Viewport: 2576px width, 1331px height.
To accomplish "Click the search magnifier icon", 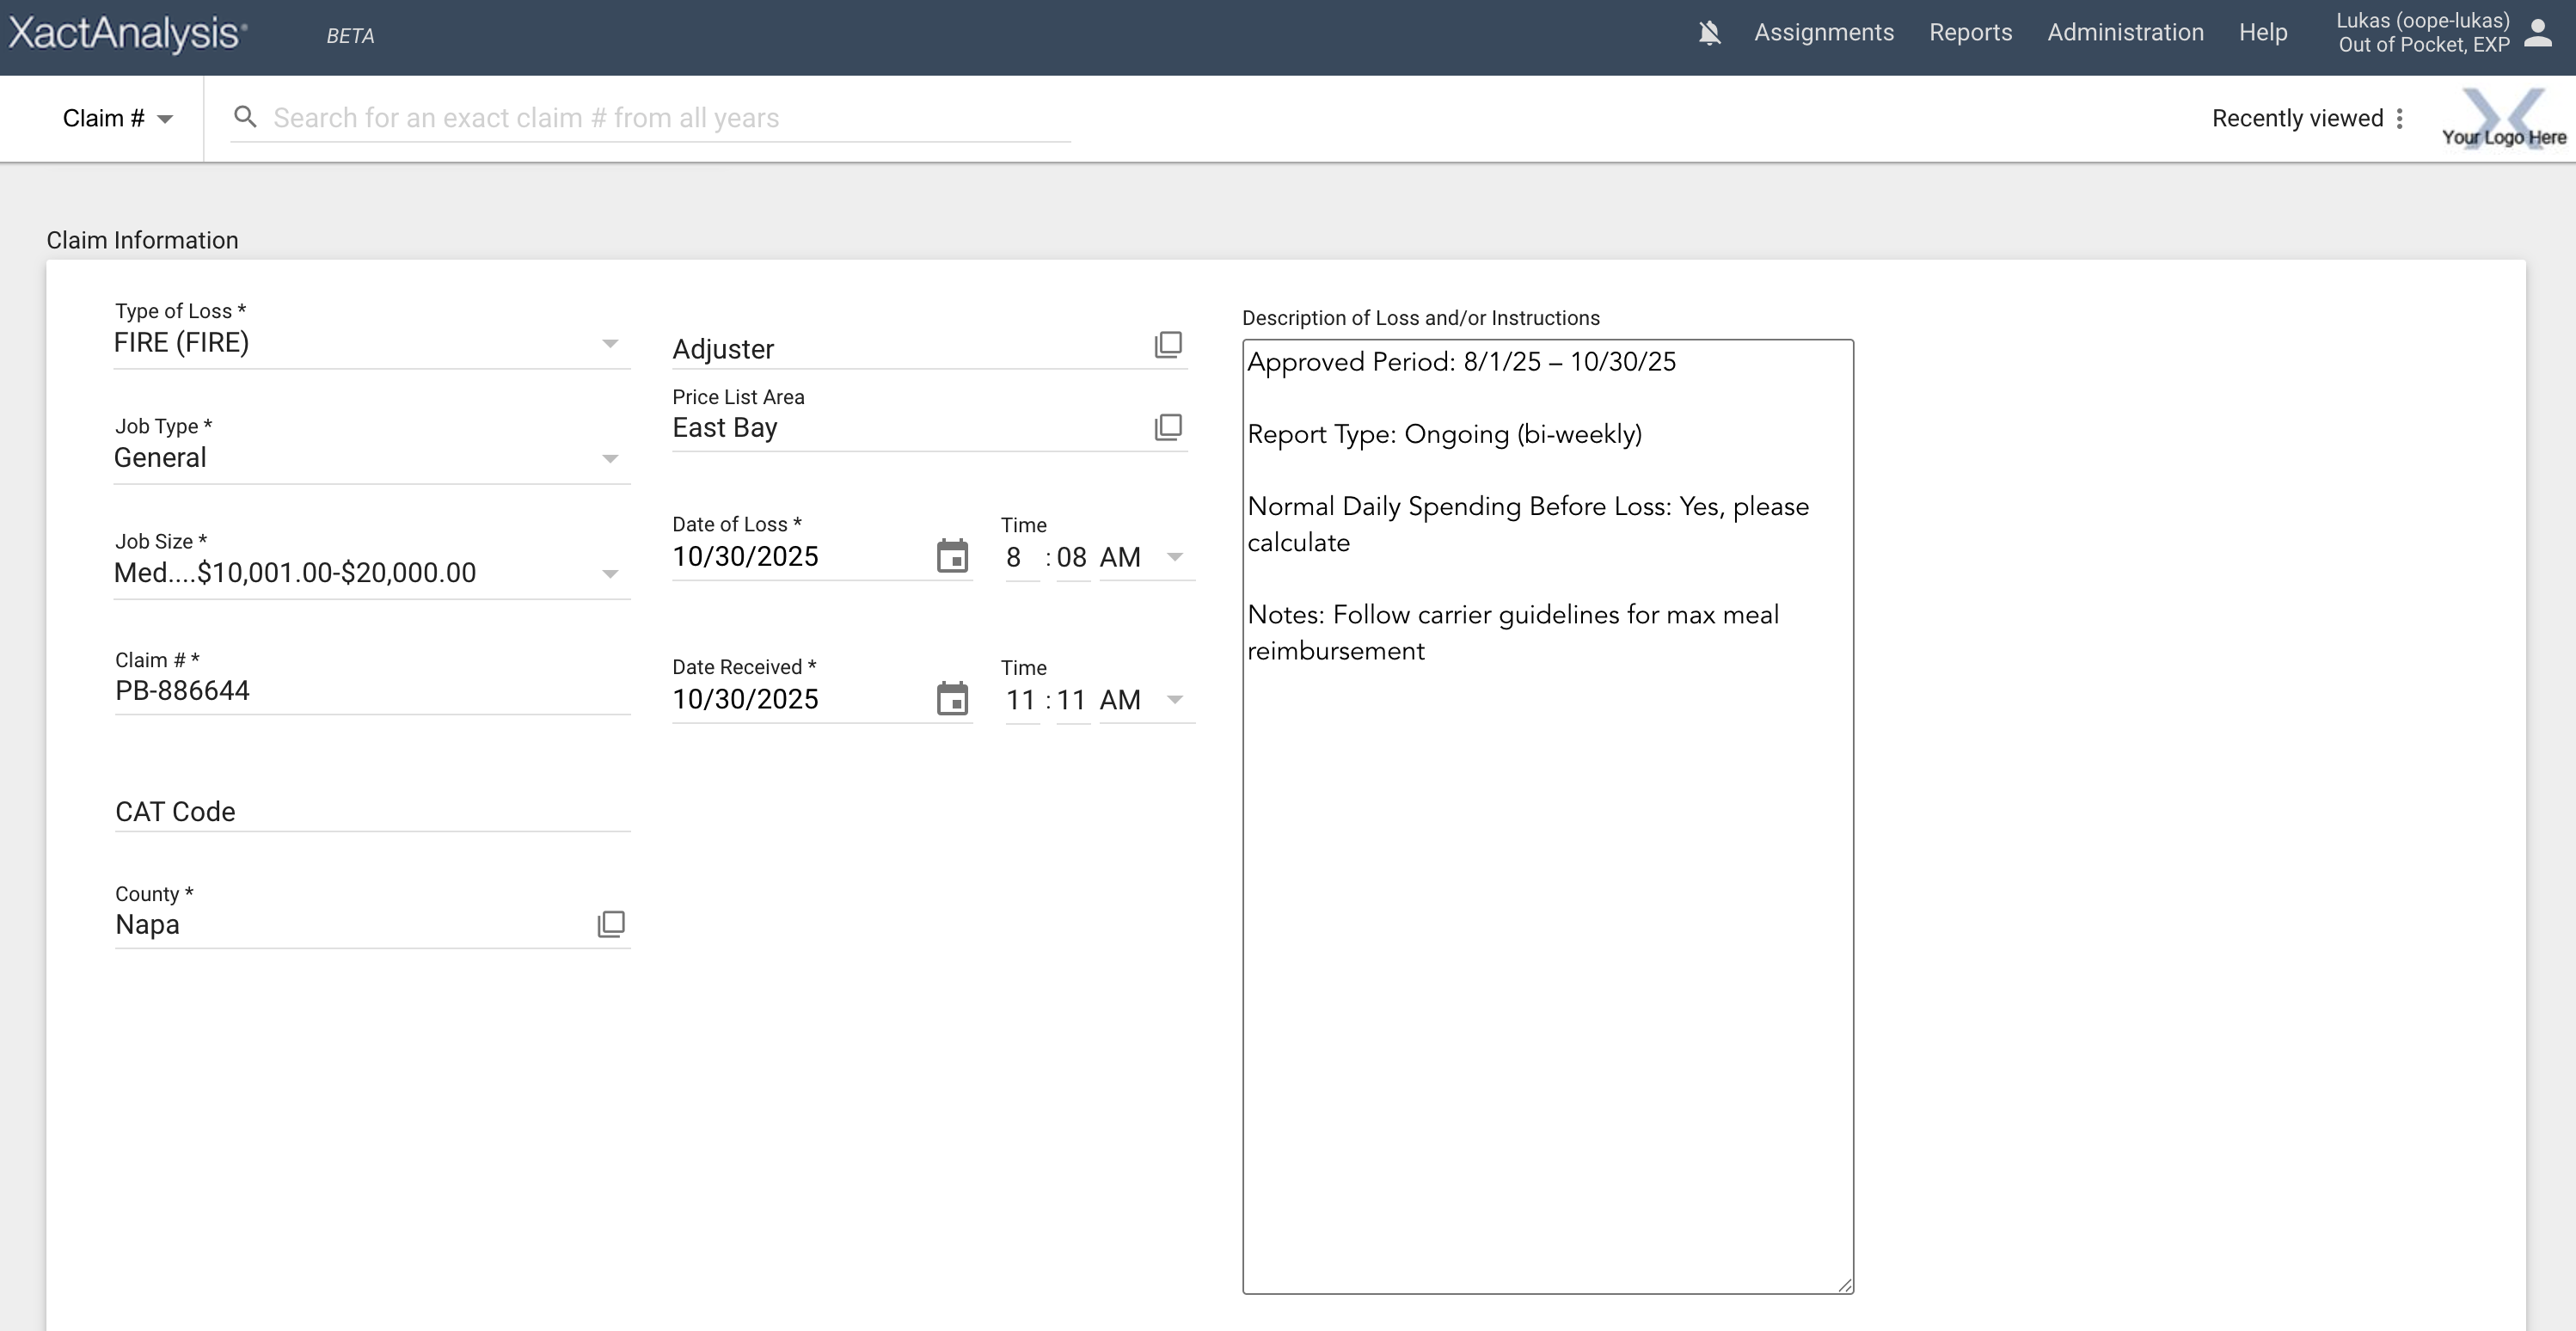I will [246, 116].
